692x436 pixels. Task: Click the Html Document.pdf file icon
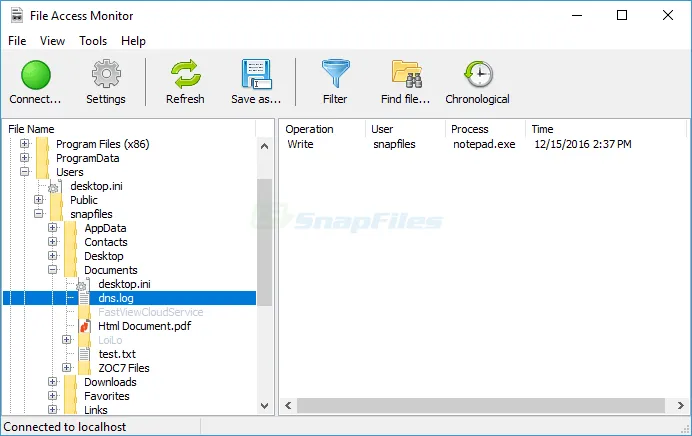click(x=84, y=327)
